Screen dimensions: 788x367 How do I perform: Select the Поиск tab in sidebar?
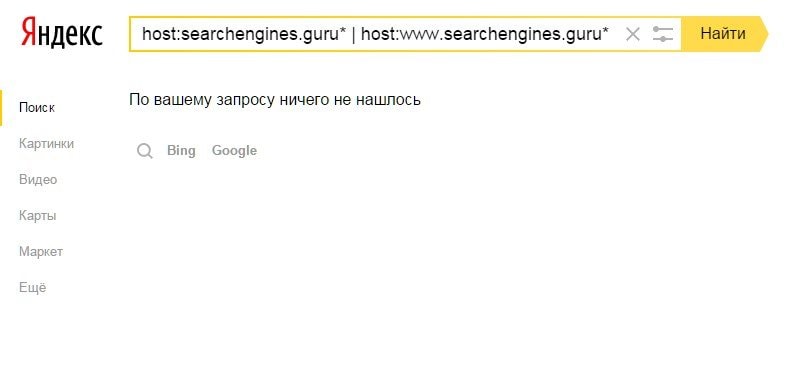click(x=37, y=108)
